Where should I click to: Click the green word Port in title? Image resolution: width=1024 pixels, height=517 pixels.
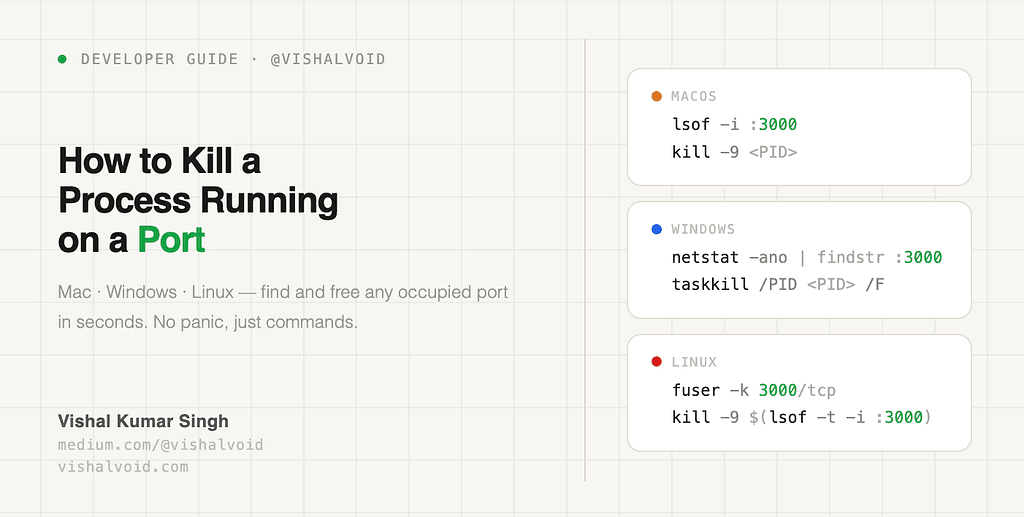point(171,240)
